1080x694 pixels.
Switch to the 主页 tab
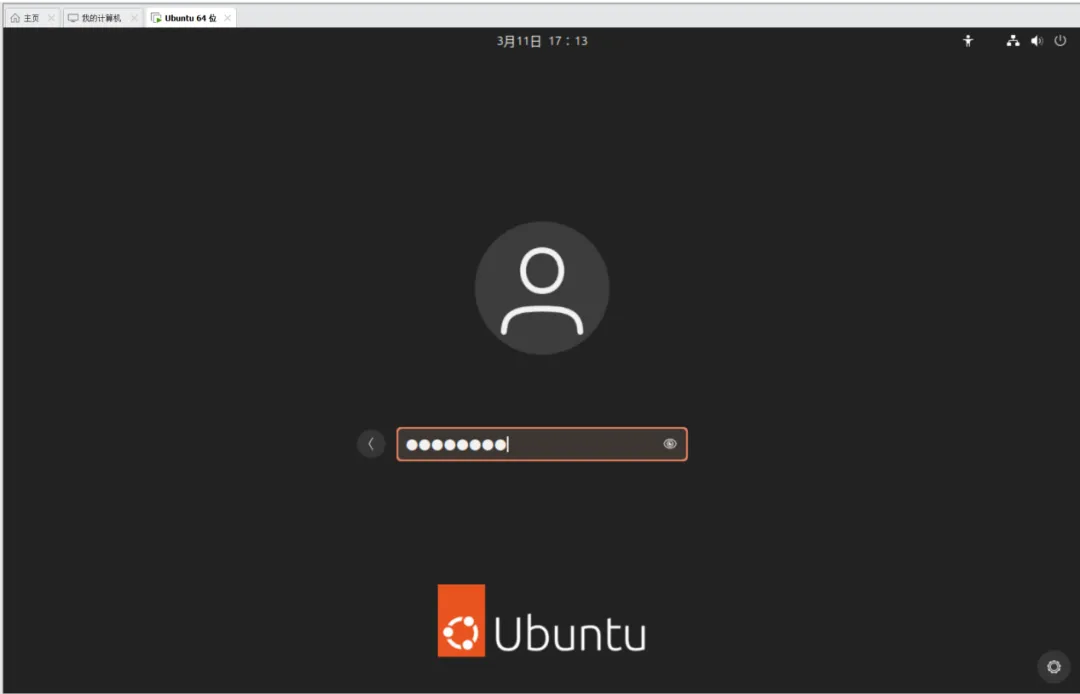pos(31,18)
